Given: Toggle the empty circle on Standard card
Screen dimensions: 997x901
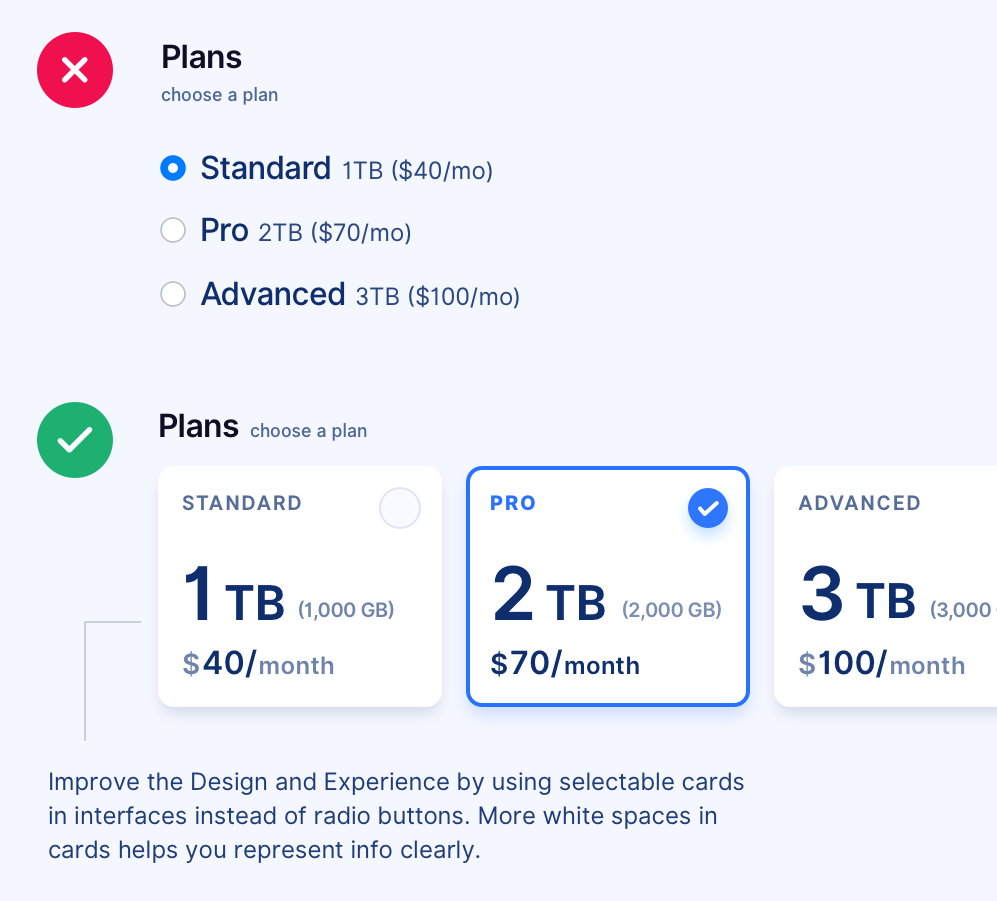Looking at the screenshot, I should point(400,508).
